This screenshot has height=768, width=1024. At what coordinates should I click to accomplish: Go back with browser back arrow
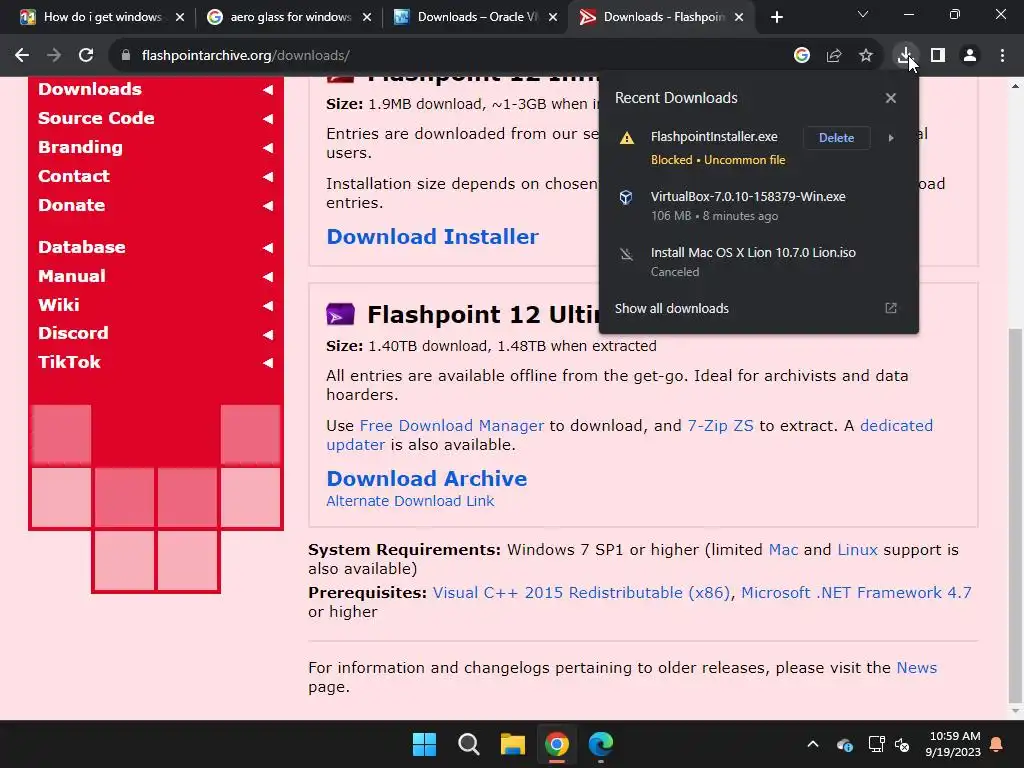(x=22, y=56)
